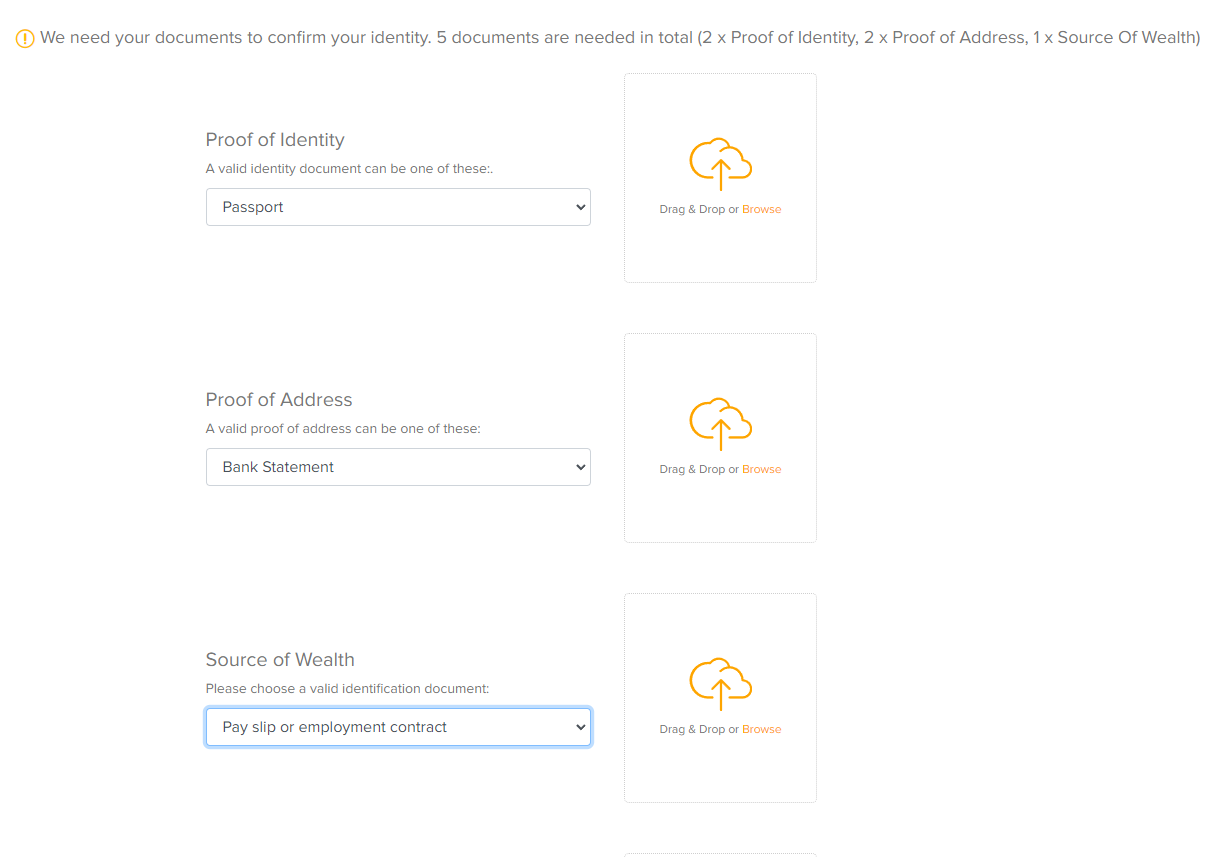This screenshot has width=1219, height=857.
Task: Click 'A valid proof of address can be one of these' text
Action: [x=343, y=429]
